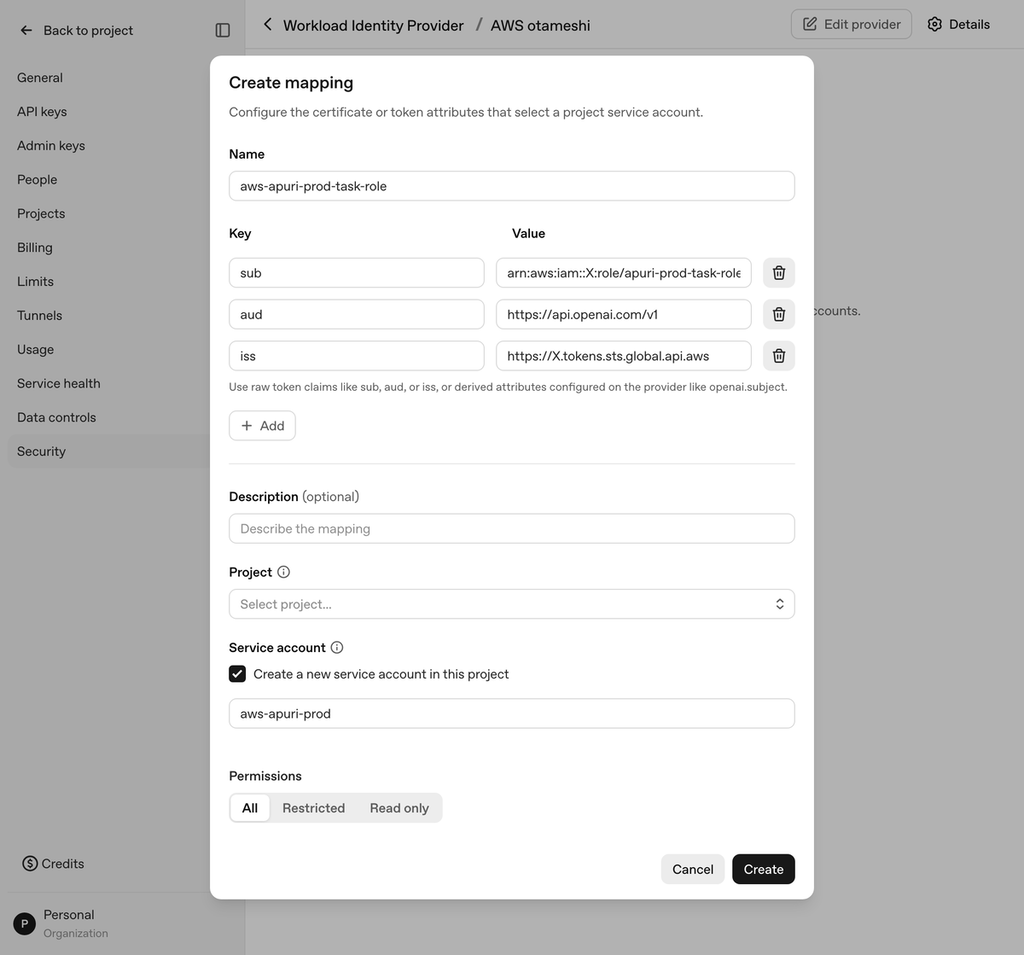
Task: Open the Select project dropdown
Action: (511, 604)
